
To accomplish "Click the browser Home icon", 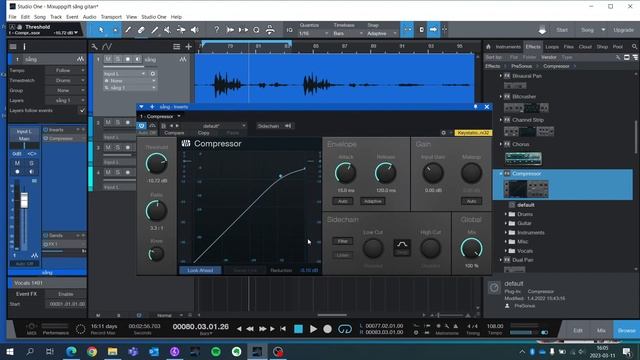I will pyautogui.click(x=488, y=47).
